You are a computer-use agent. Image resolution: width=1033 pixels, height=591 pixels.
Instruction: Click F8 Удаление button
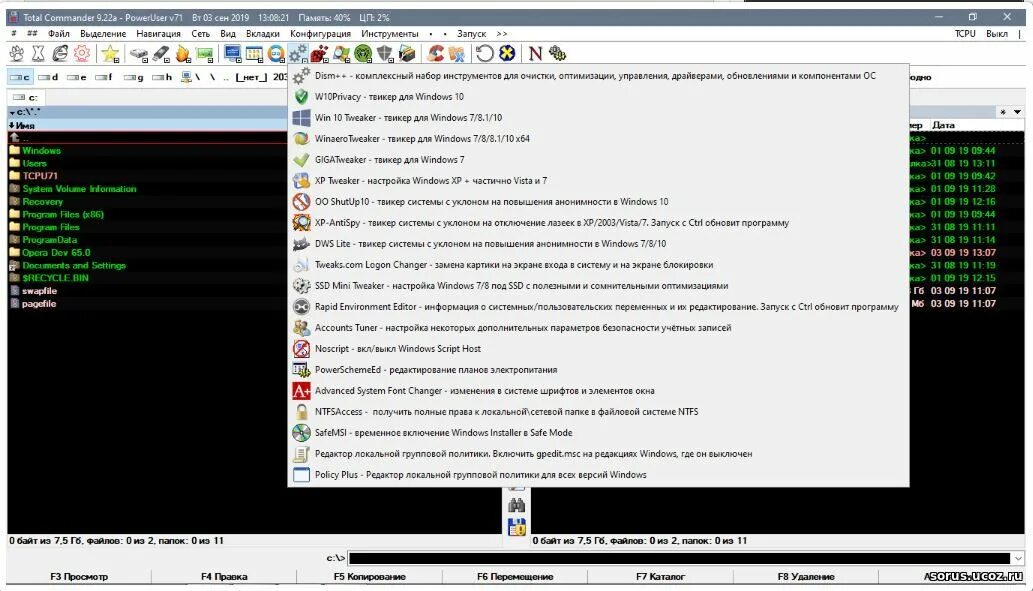tap(806, 577)
